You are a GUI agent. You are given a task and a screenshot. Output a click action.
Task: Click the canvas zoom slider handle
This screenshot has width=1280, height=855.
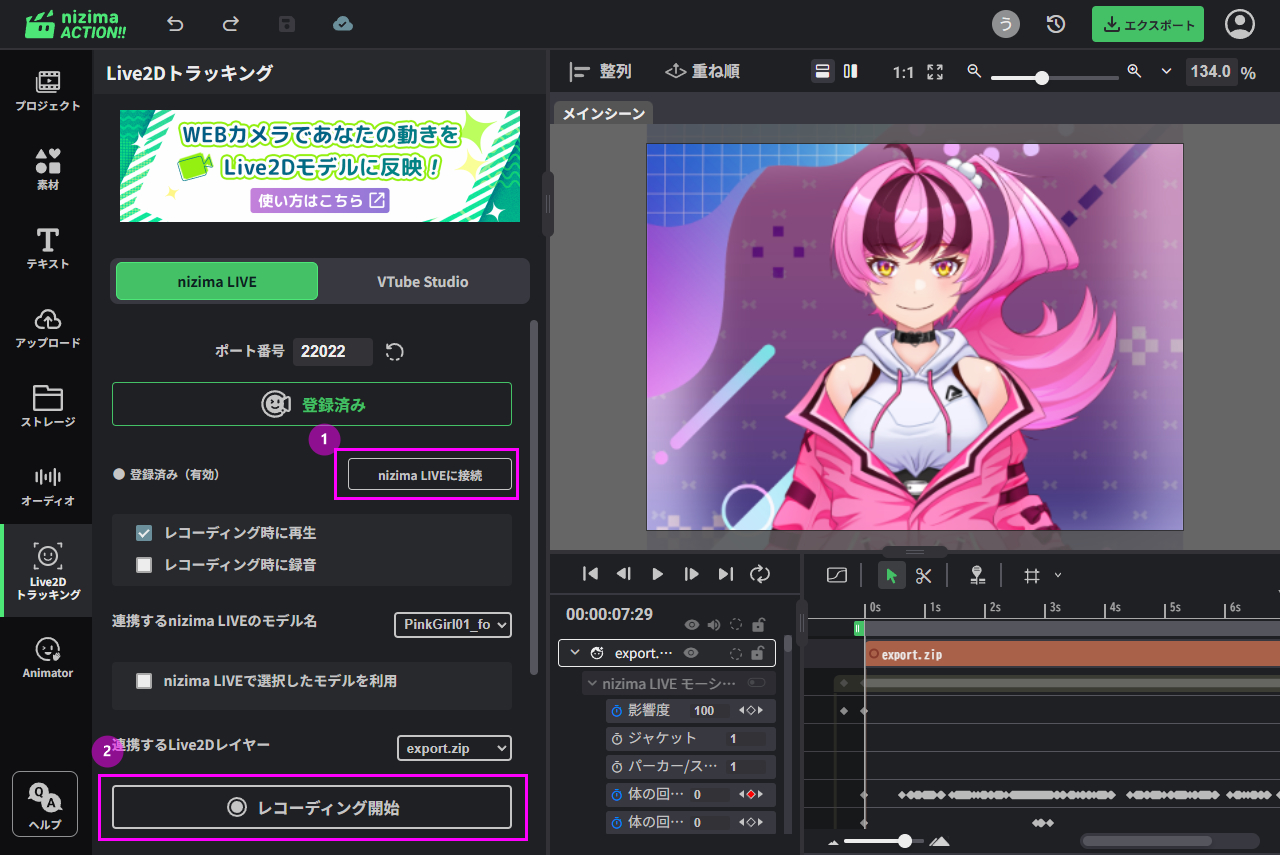click(1042, 77)
